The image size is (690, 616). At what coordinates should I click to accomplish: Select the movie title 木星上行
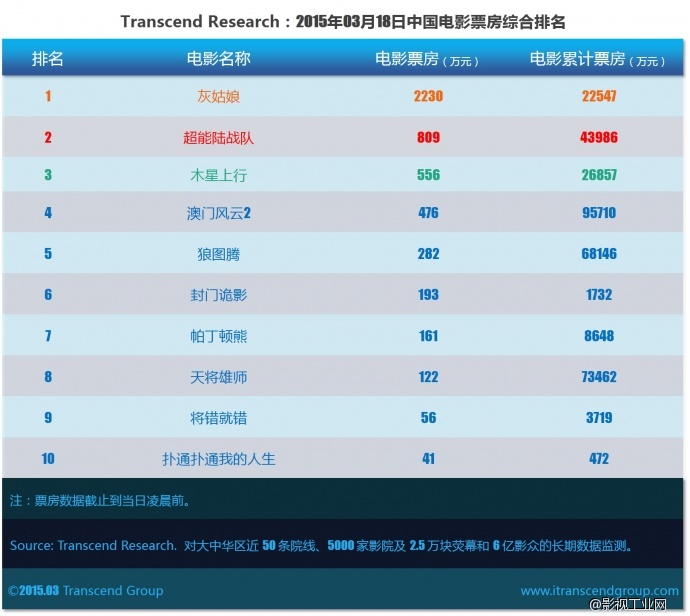tap(218, 175)
